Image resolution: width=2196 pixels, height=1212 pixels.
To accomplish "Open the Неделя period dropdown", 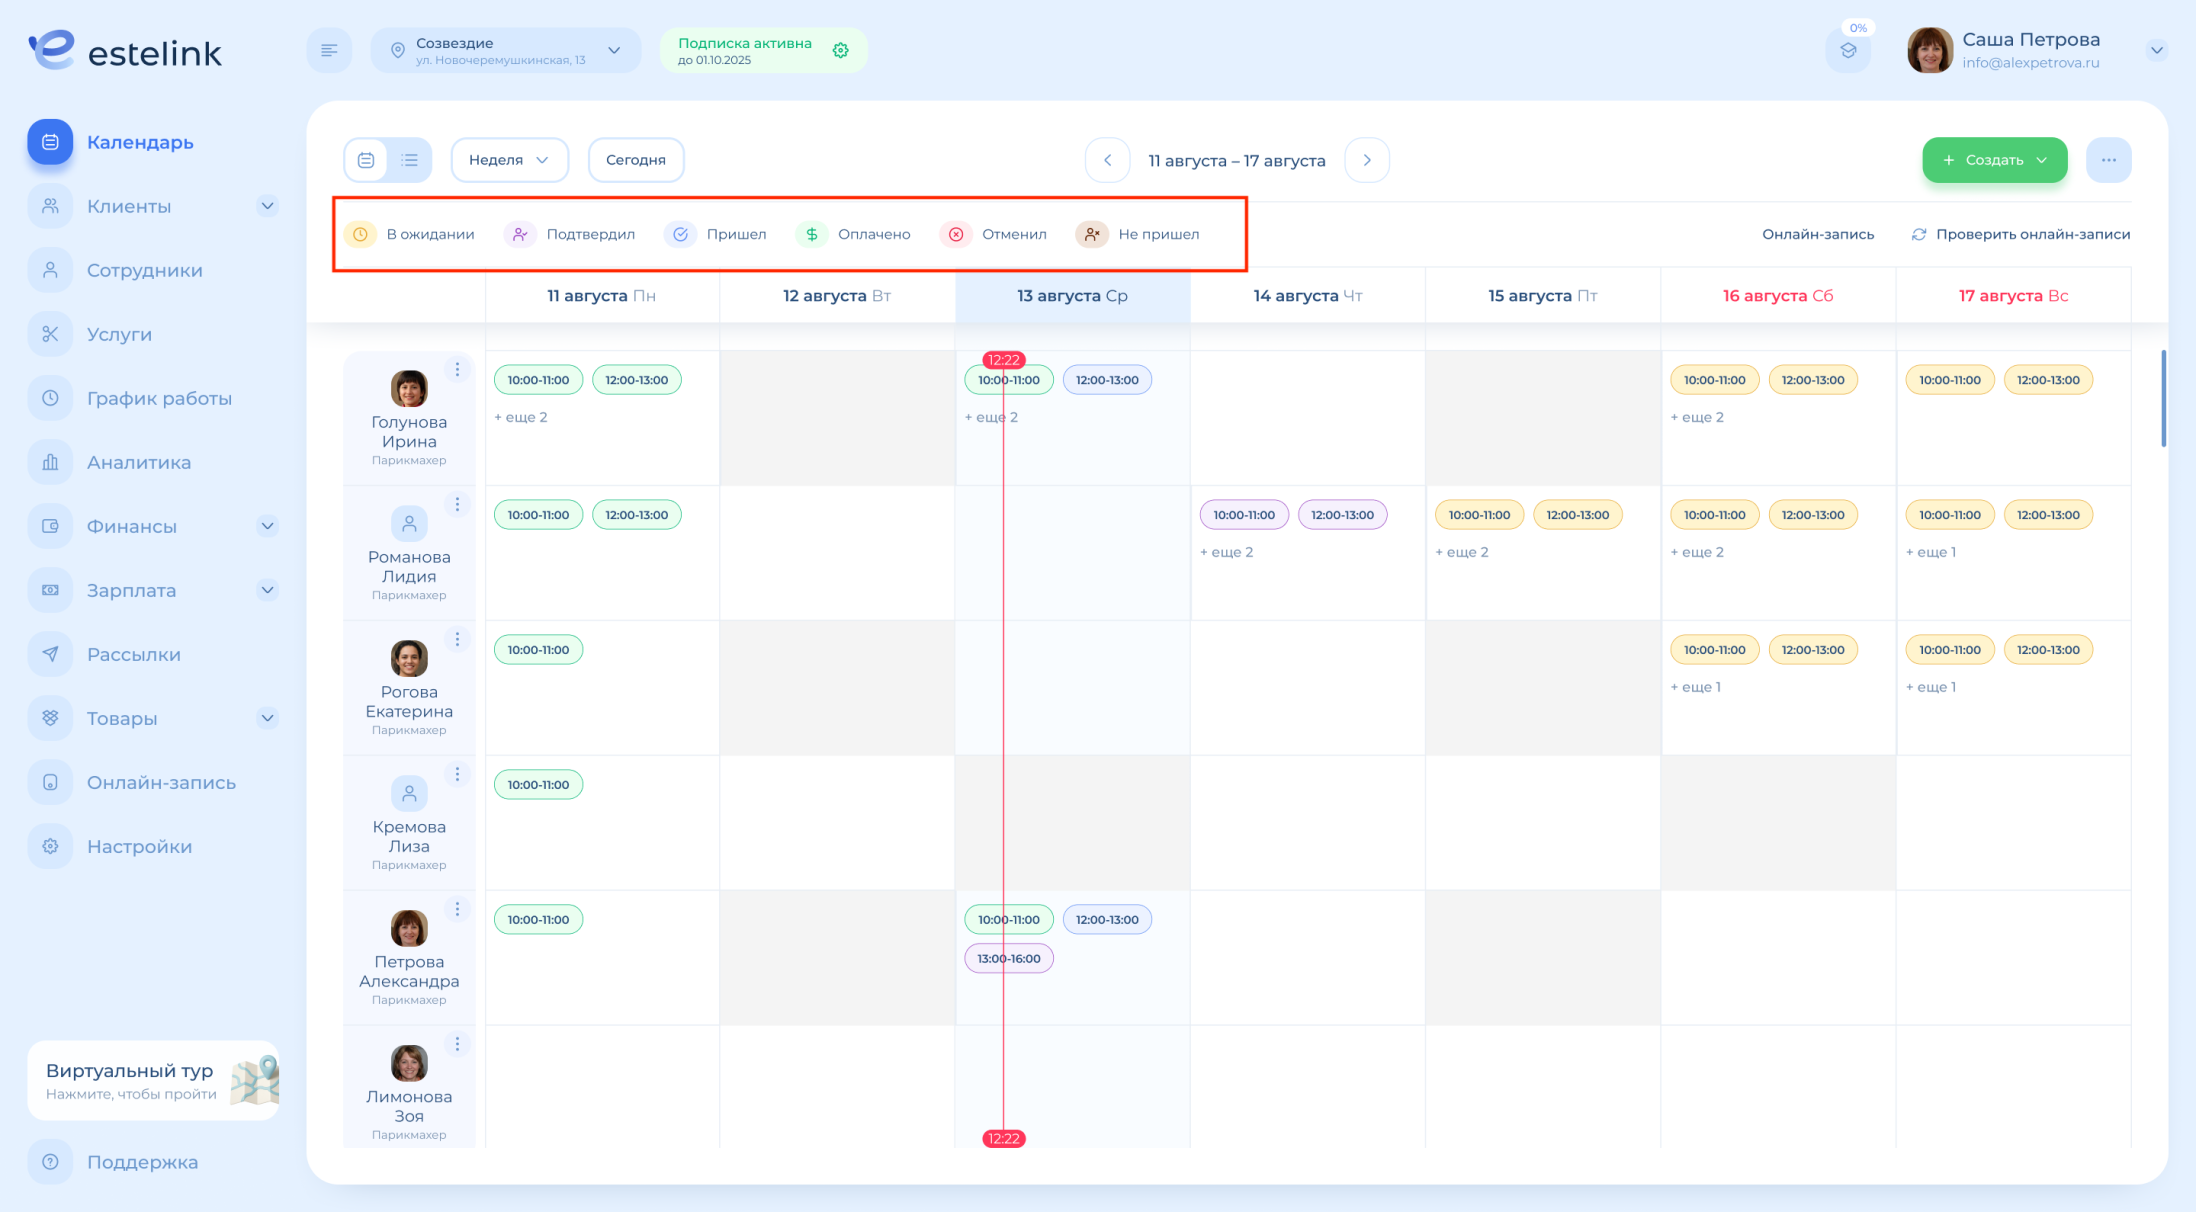I will [x=509, y=160].
